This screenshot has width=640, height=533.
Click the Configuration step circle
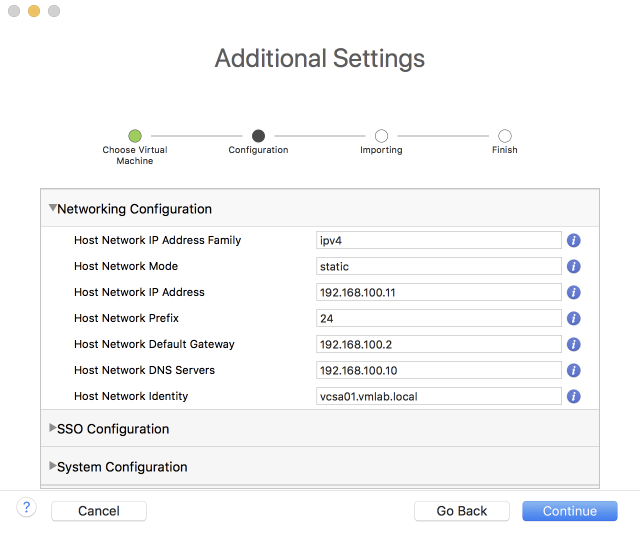[258, 136]
